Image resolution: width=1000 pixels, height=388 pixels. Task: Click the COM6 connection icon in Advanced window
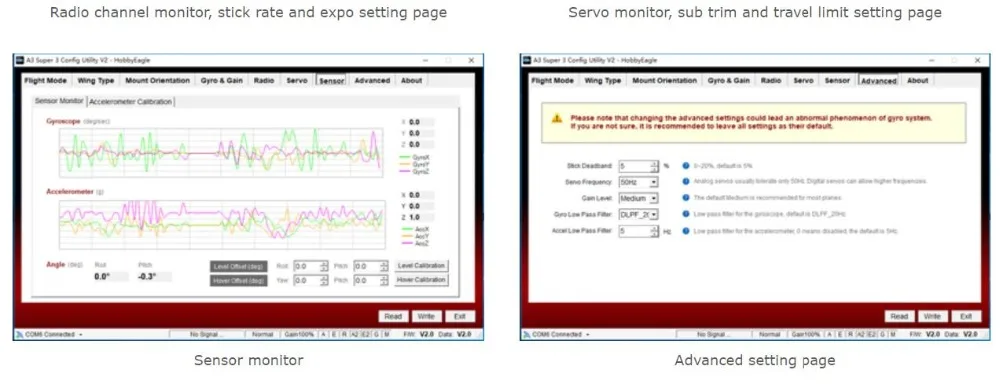tap(526, 334)
